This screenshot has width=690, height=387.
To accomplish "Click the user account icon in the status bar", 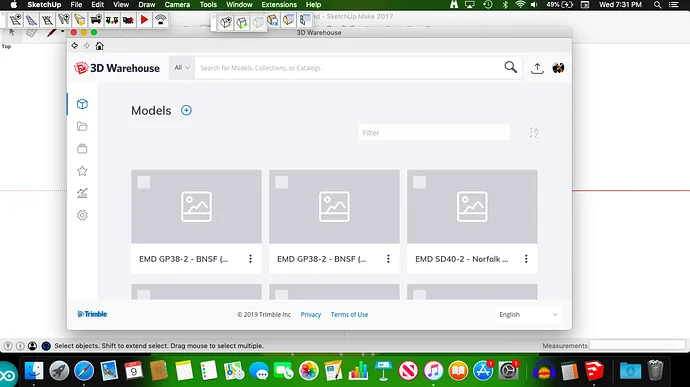I will coord(32,346).
